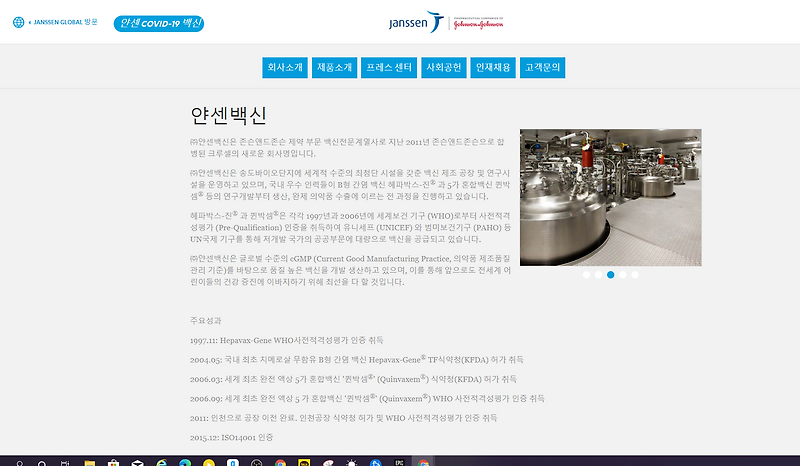Open the JANSSEN GLOBAL 방문 link
800x466 pixels.
click(65, 22)
